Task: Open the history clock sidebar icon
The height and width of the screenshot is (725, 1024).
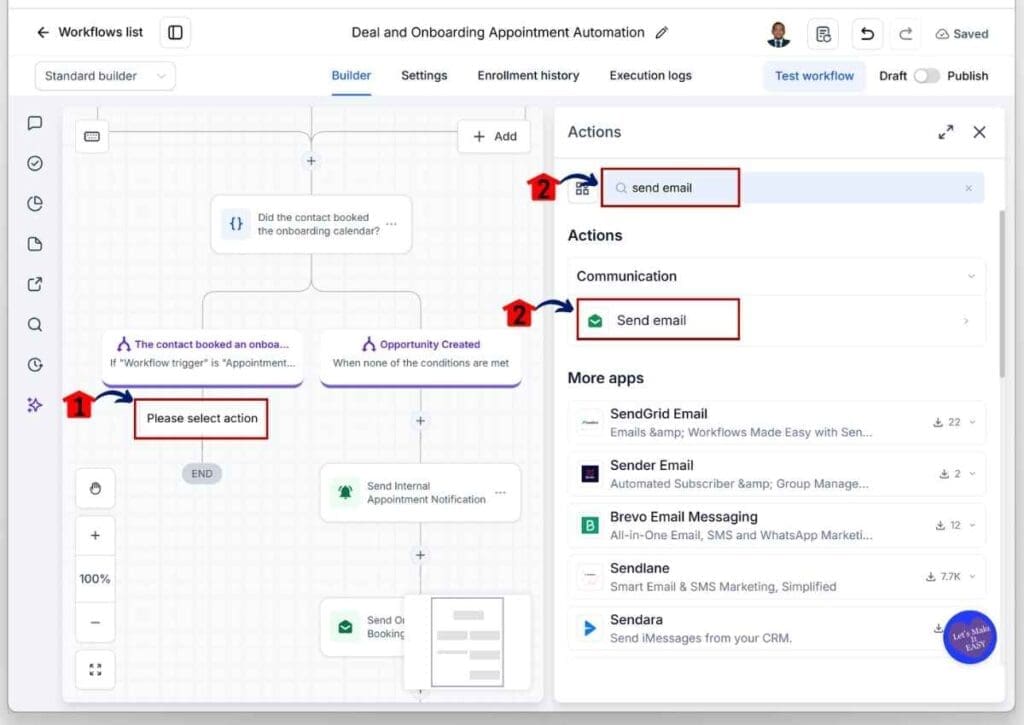Action: click(x=35, y=365)
